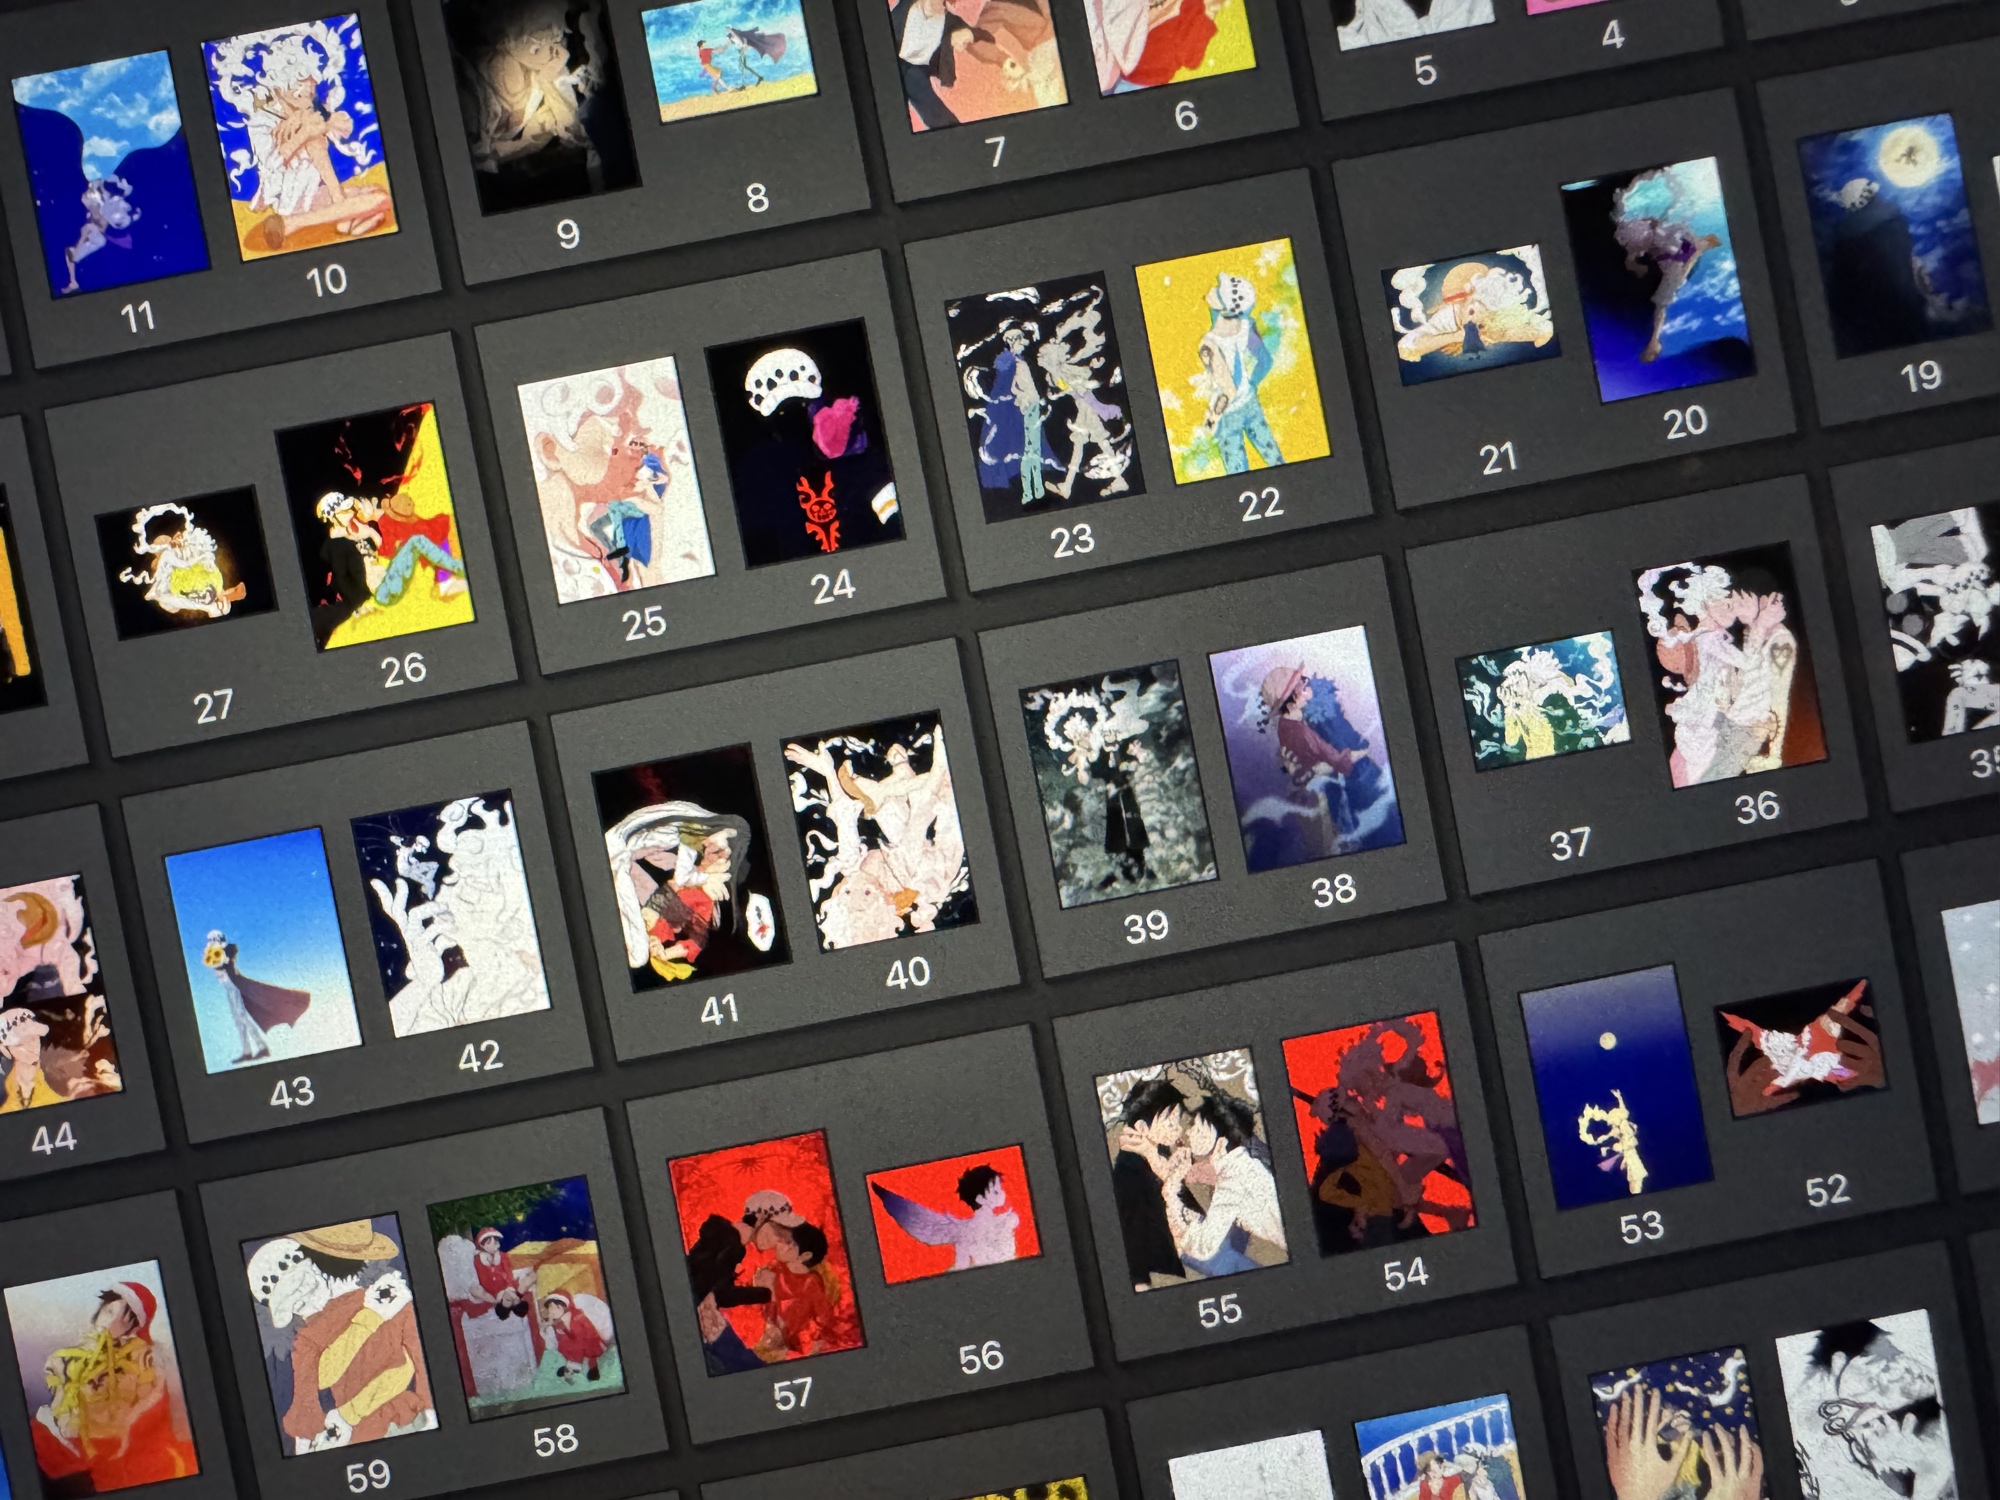Select thumbnail 25 with pale pink artwork
Screen dimensions: 2000x1500
point(614,480)
